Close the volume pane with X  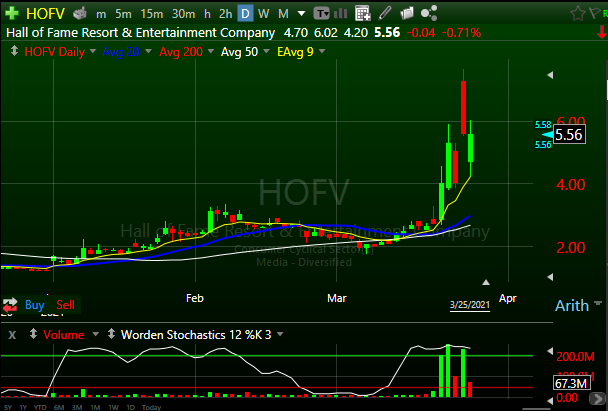coord(12,335)
